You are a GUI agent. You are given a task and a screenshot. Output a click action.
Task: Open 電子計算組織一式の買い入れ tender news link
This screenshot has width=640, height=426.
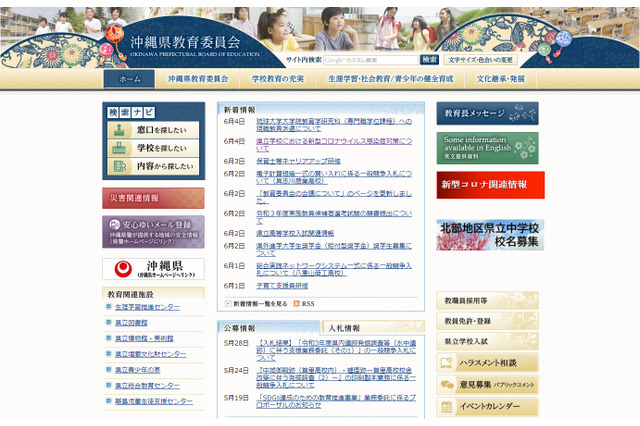tap(334, 177)
